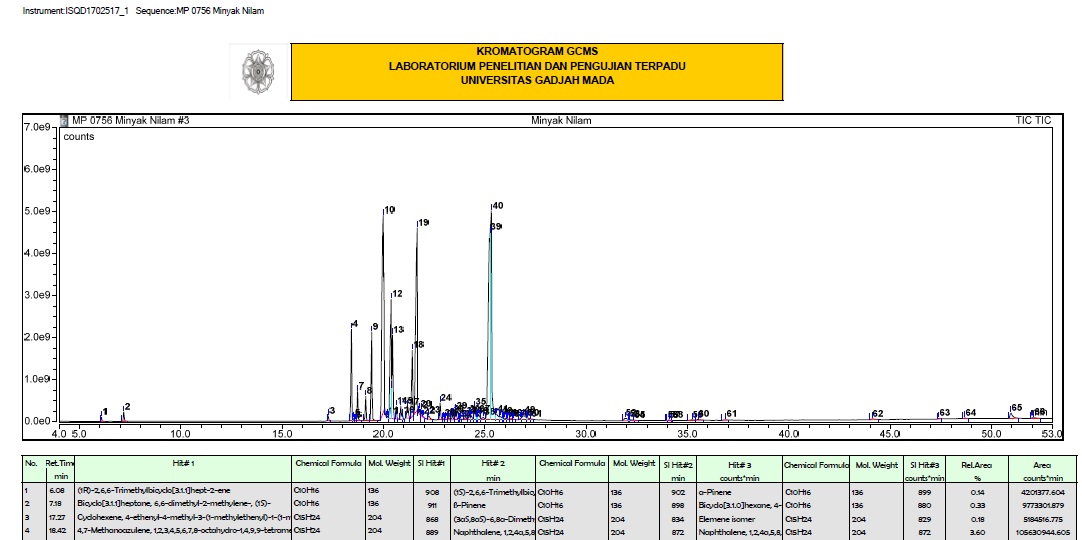Click the 7.0e9 y-axis tick label
Viewport: 1082px width, 540px height.
[37, 127]
